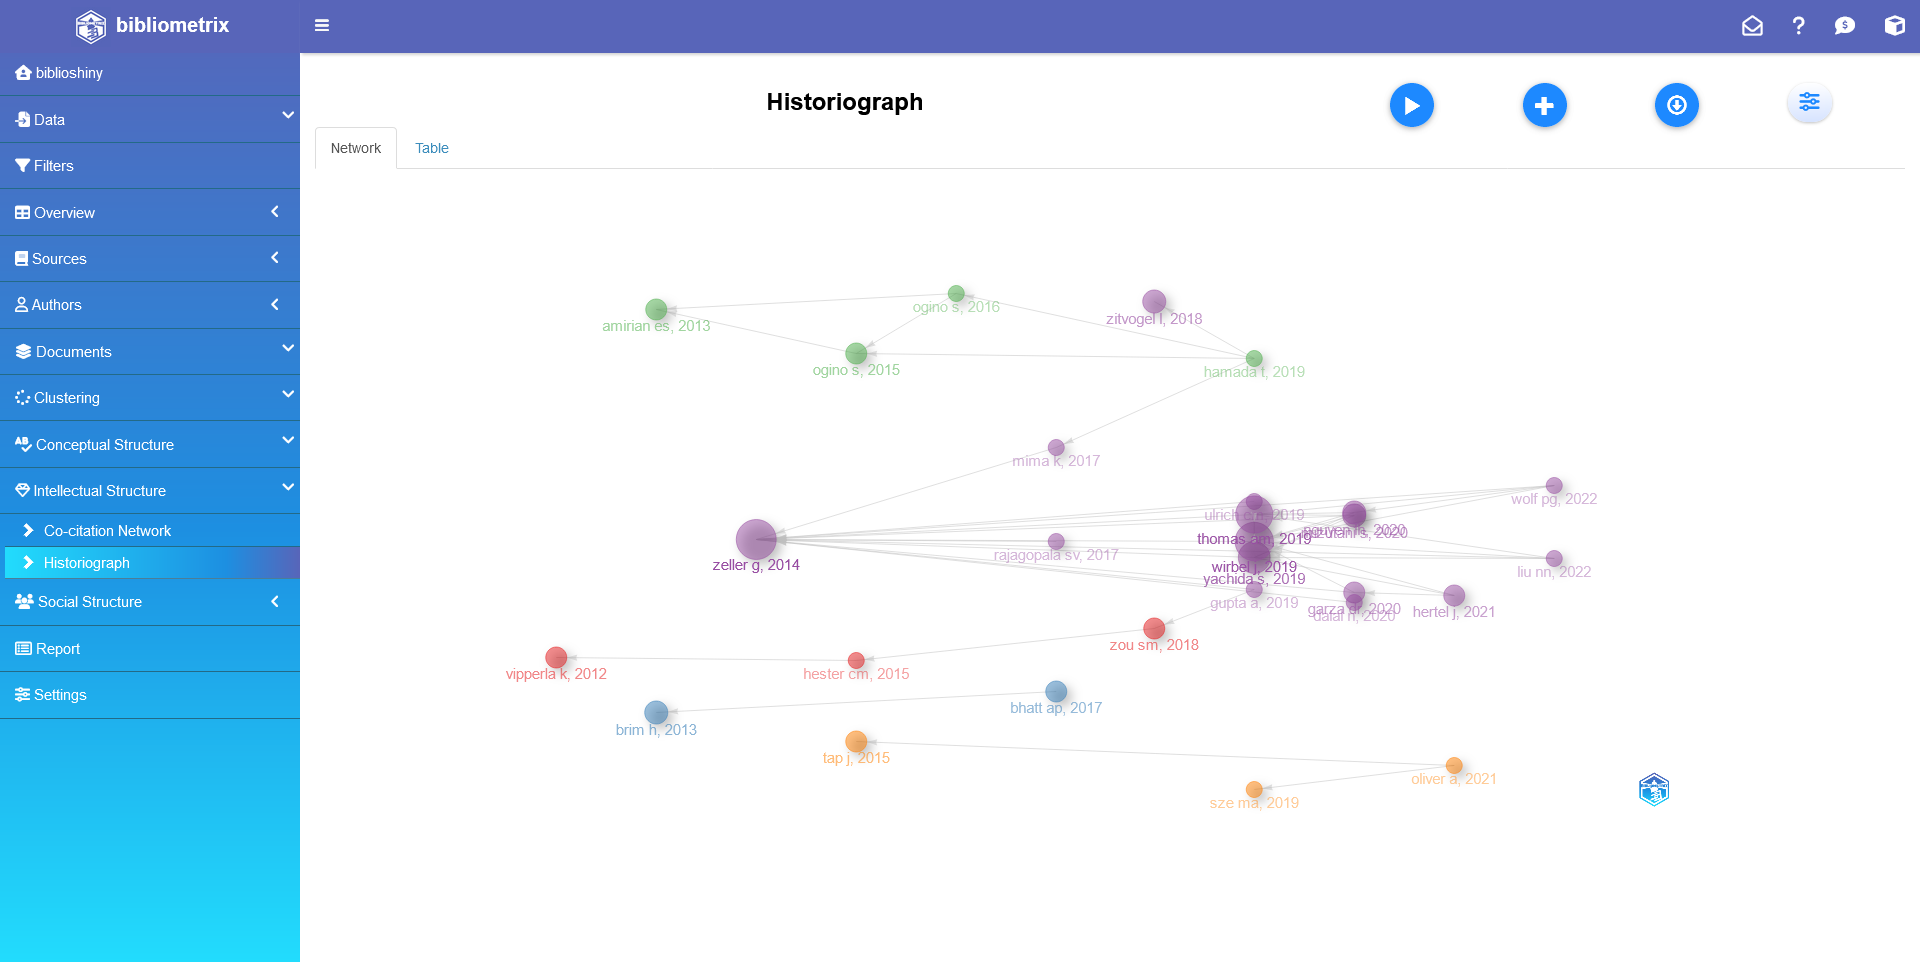
Task: Select the Network tab
Action: point(356,148)
